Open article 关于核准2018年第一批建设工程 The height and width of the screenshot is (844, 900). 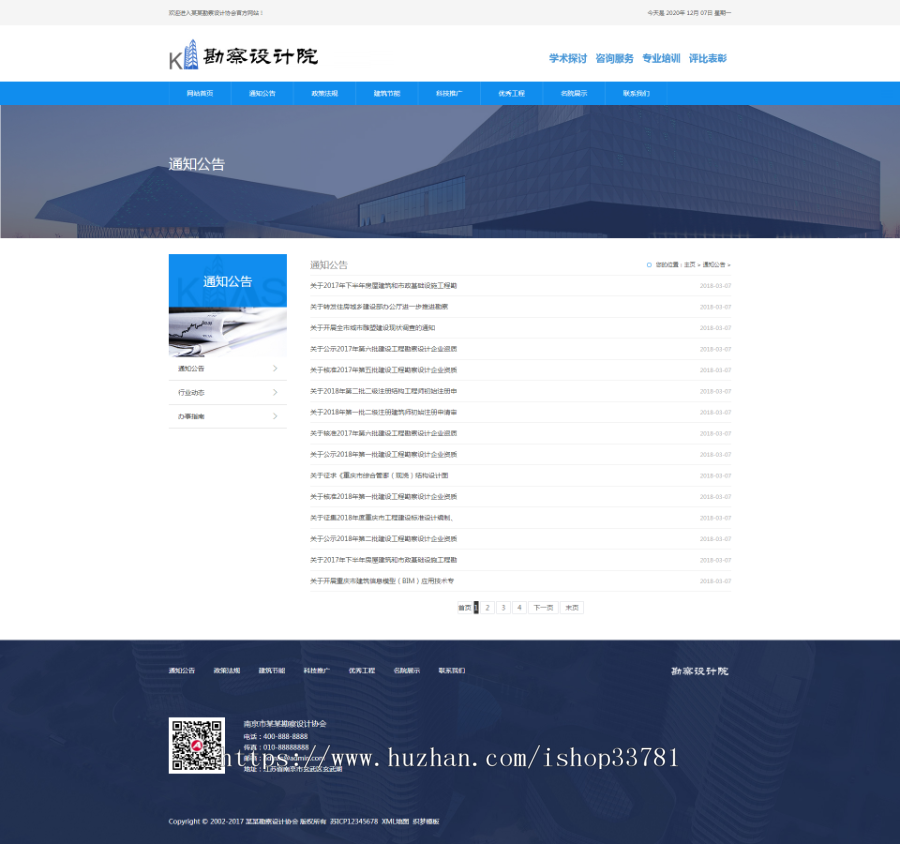coord(383,497)
